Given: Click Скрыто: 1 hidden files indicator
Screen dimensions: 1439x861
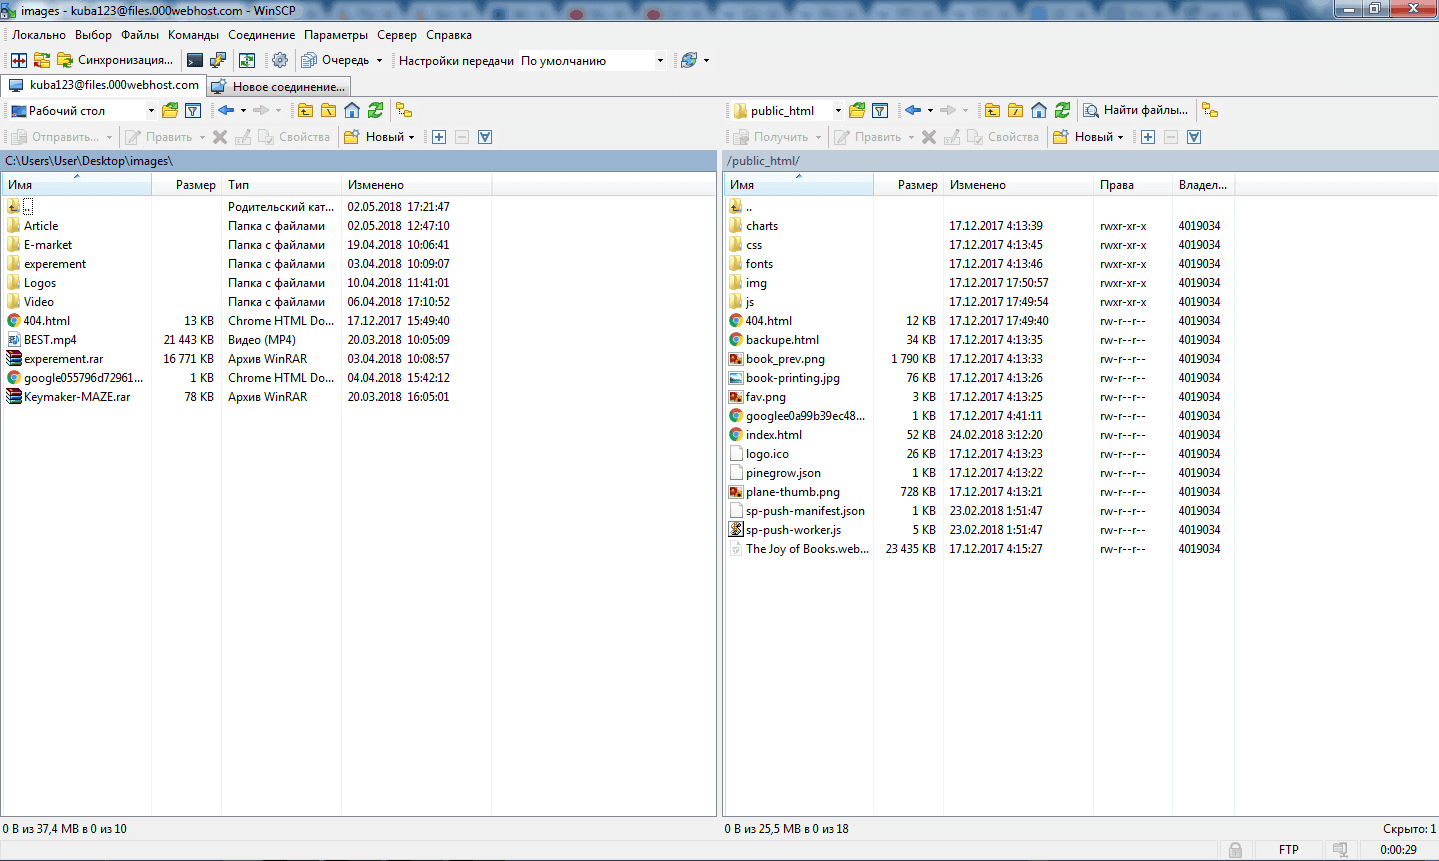Looking at the screenshot, I should coord(1409,829).
